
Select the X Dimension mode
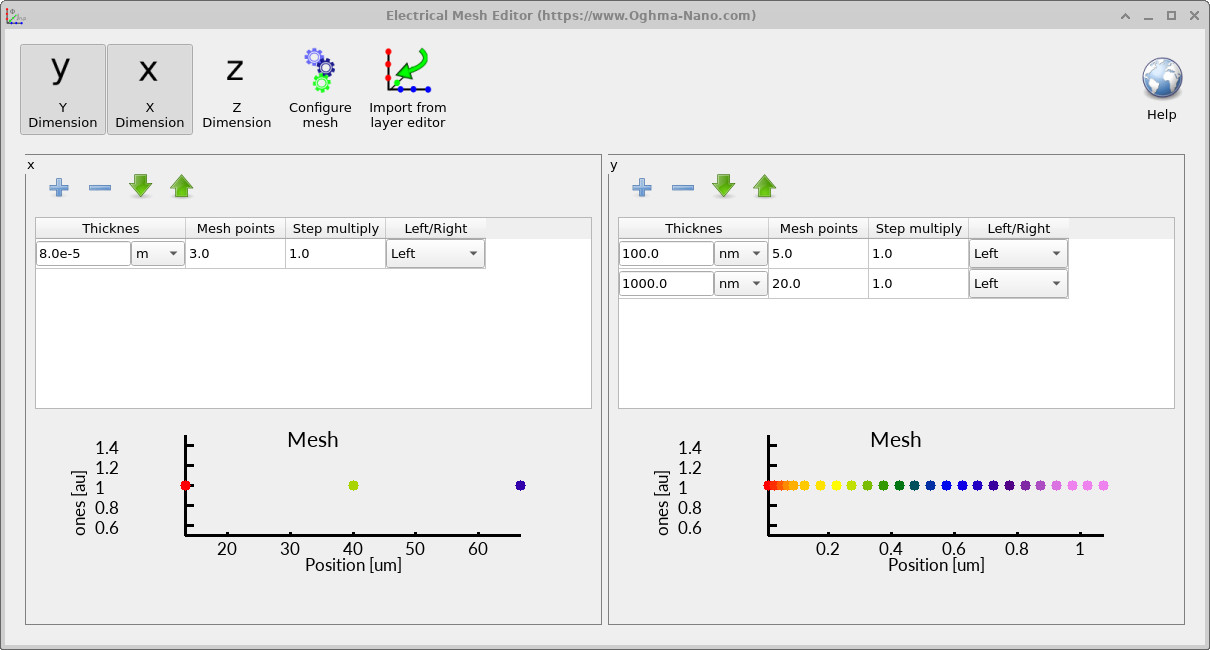click(149, 89)
